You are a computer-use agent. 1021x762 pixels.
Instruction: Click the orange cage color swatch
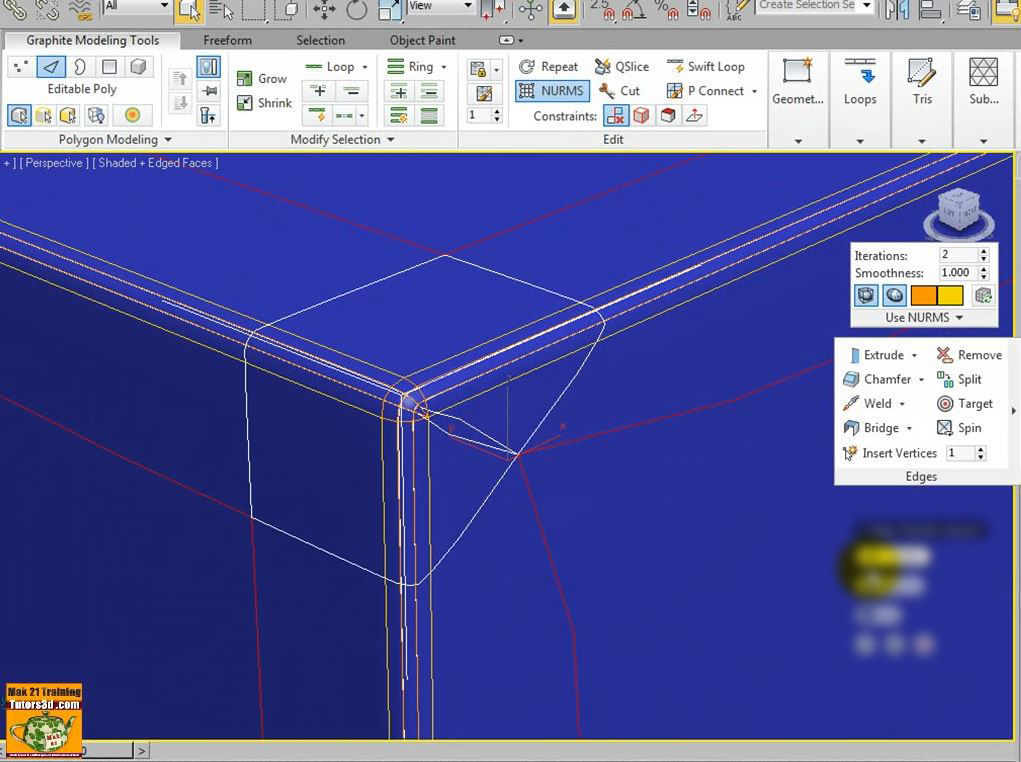click(x=923, y=295)
